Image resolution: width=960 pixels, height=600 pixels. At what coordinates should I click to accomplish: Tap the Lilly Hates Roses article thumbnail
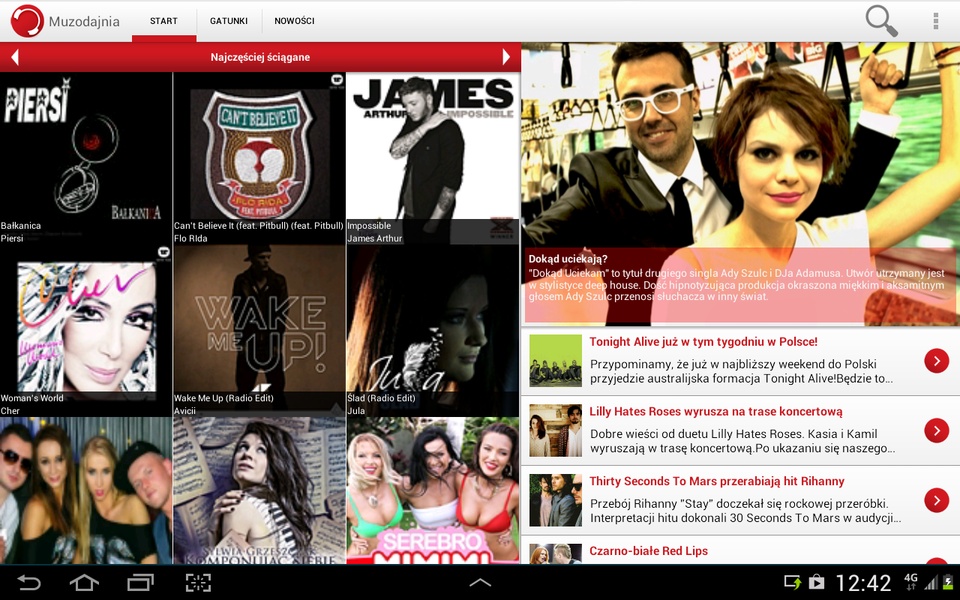pos(555,430)
